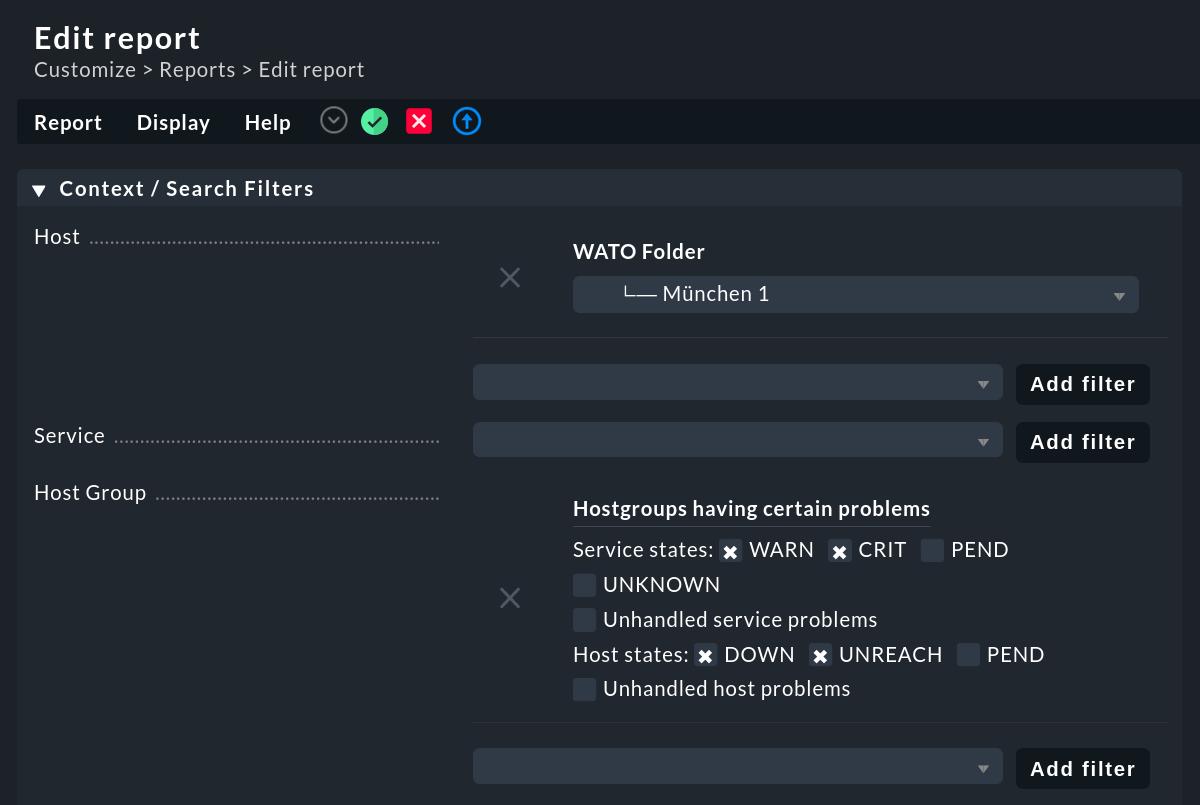Viewport: 1200px width, 805px height.
Task: Click the Host Group label on the left
Action: (x=90, y=493)
